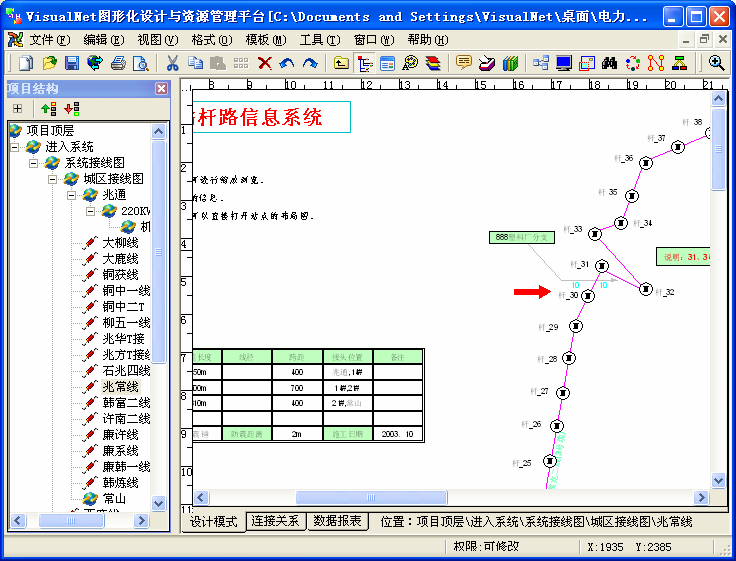Toggle the project tree view toolbar button

click(364, 63)
